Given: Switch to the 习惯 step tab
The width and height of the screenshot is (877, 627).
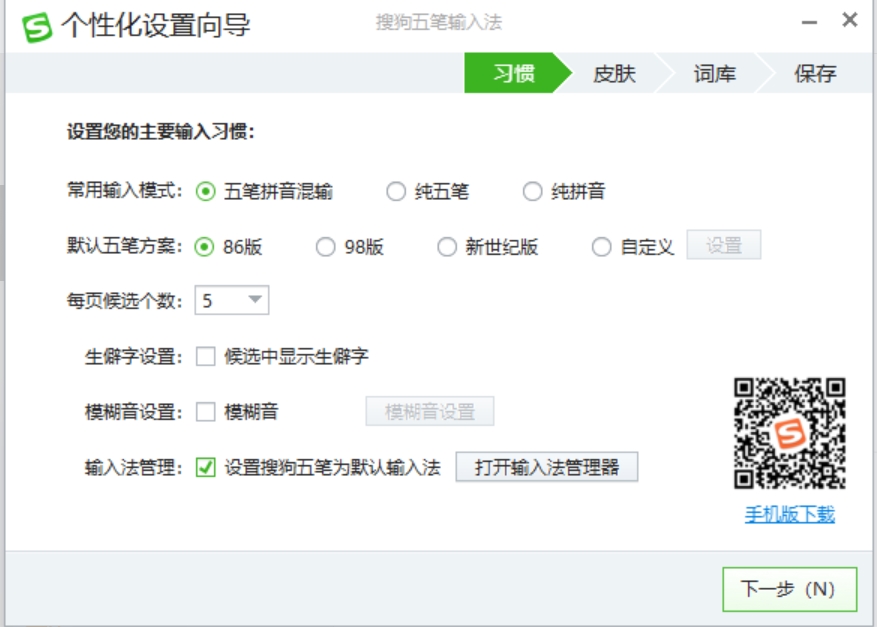Looking at the screenshot, I should (514, 73).
